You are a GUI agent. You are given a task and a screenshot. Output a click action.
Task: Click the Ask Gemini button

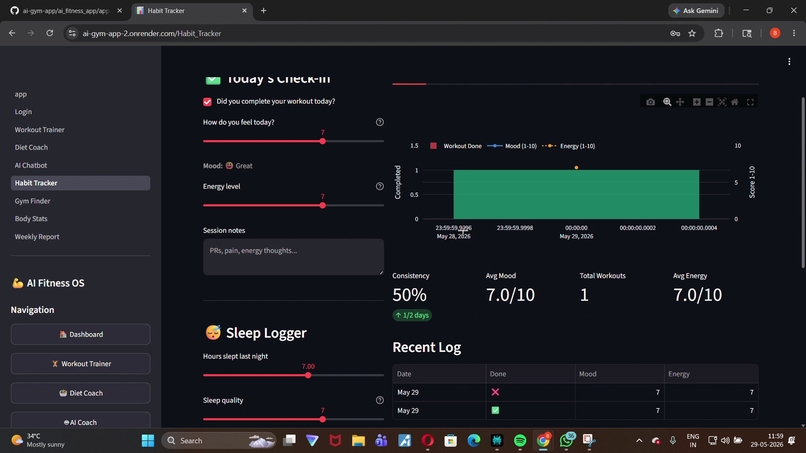696,10
